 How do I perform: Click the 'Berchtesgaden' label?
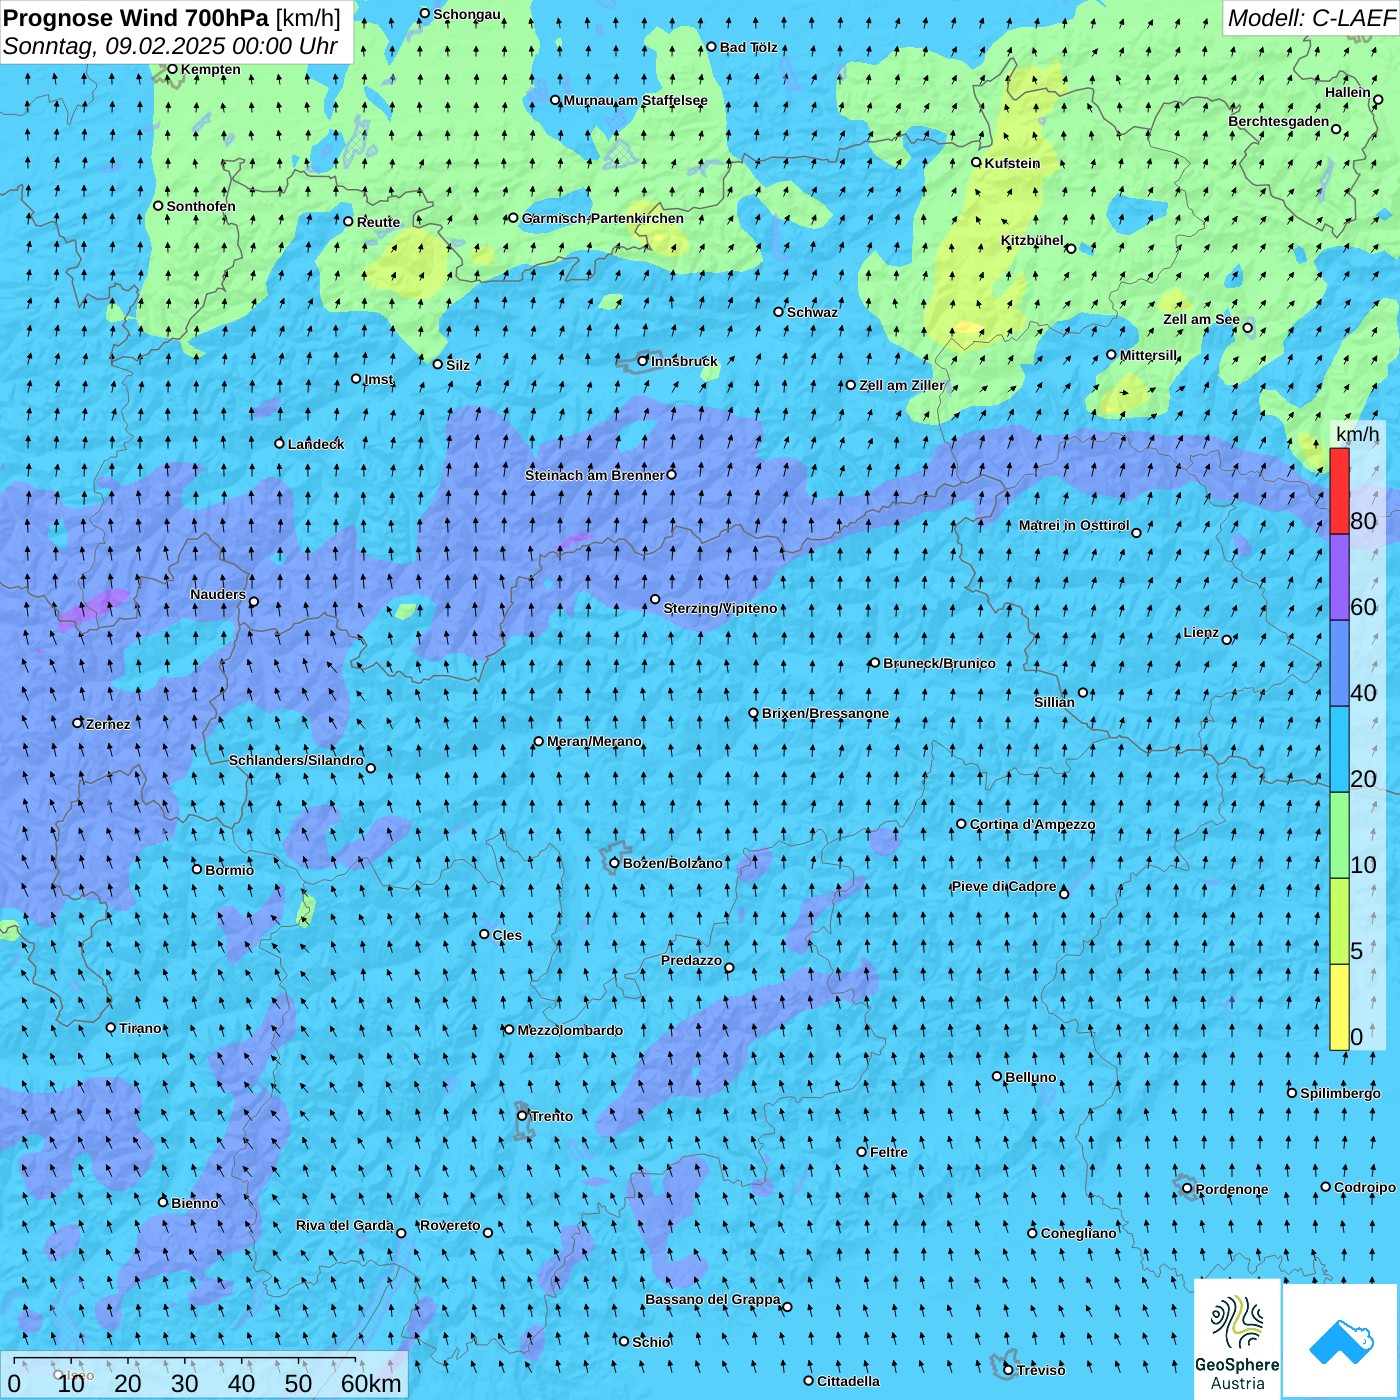(x=1279, y=121)
